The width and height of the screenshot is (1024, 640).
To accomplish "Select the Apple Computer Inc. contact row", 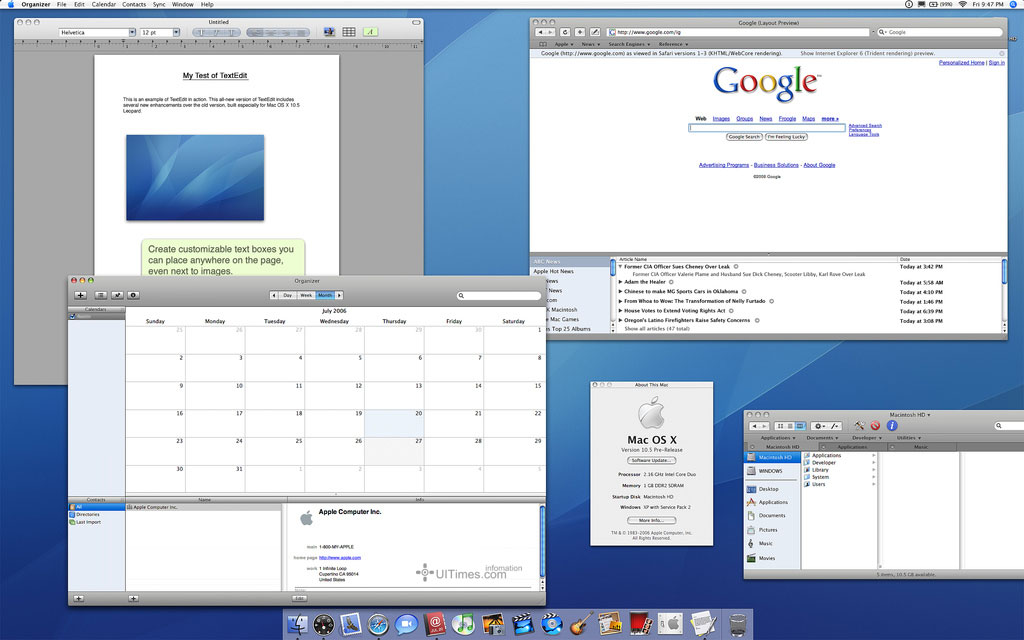I will [204, 507].
